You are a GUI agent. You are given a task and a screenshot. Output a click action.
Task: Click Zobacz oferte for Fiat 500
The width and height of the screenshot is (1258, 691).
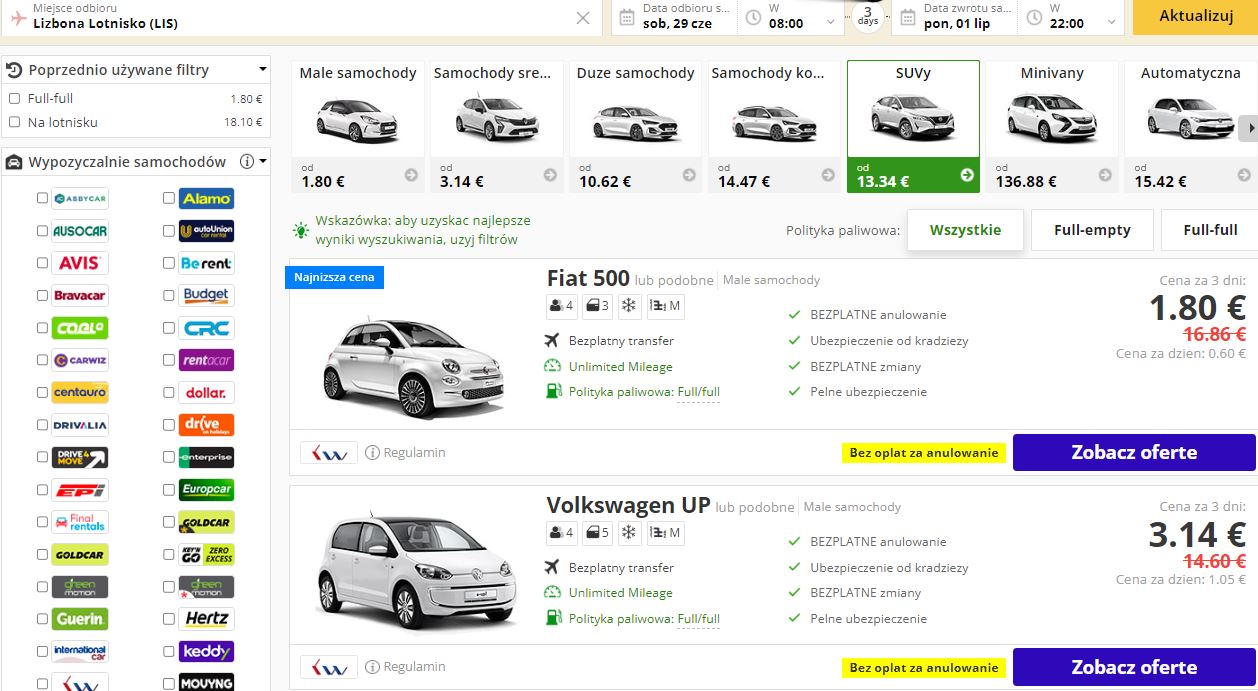click(1134, 452)
